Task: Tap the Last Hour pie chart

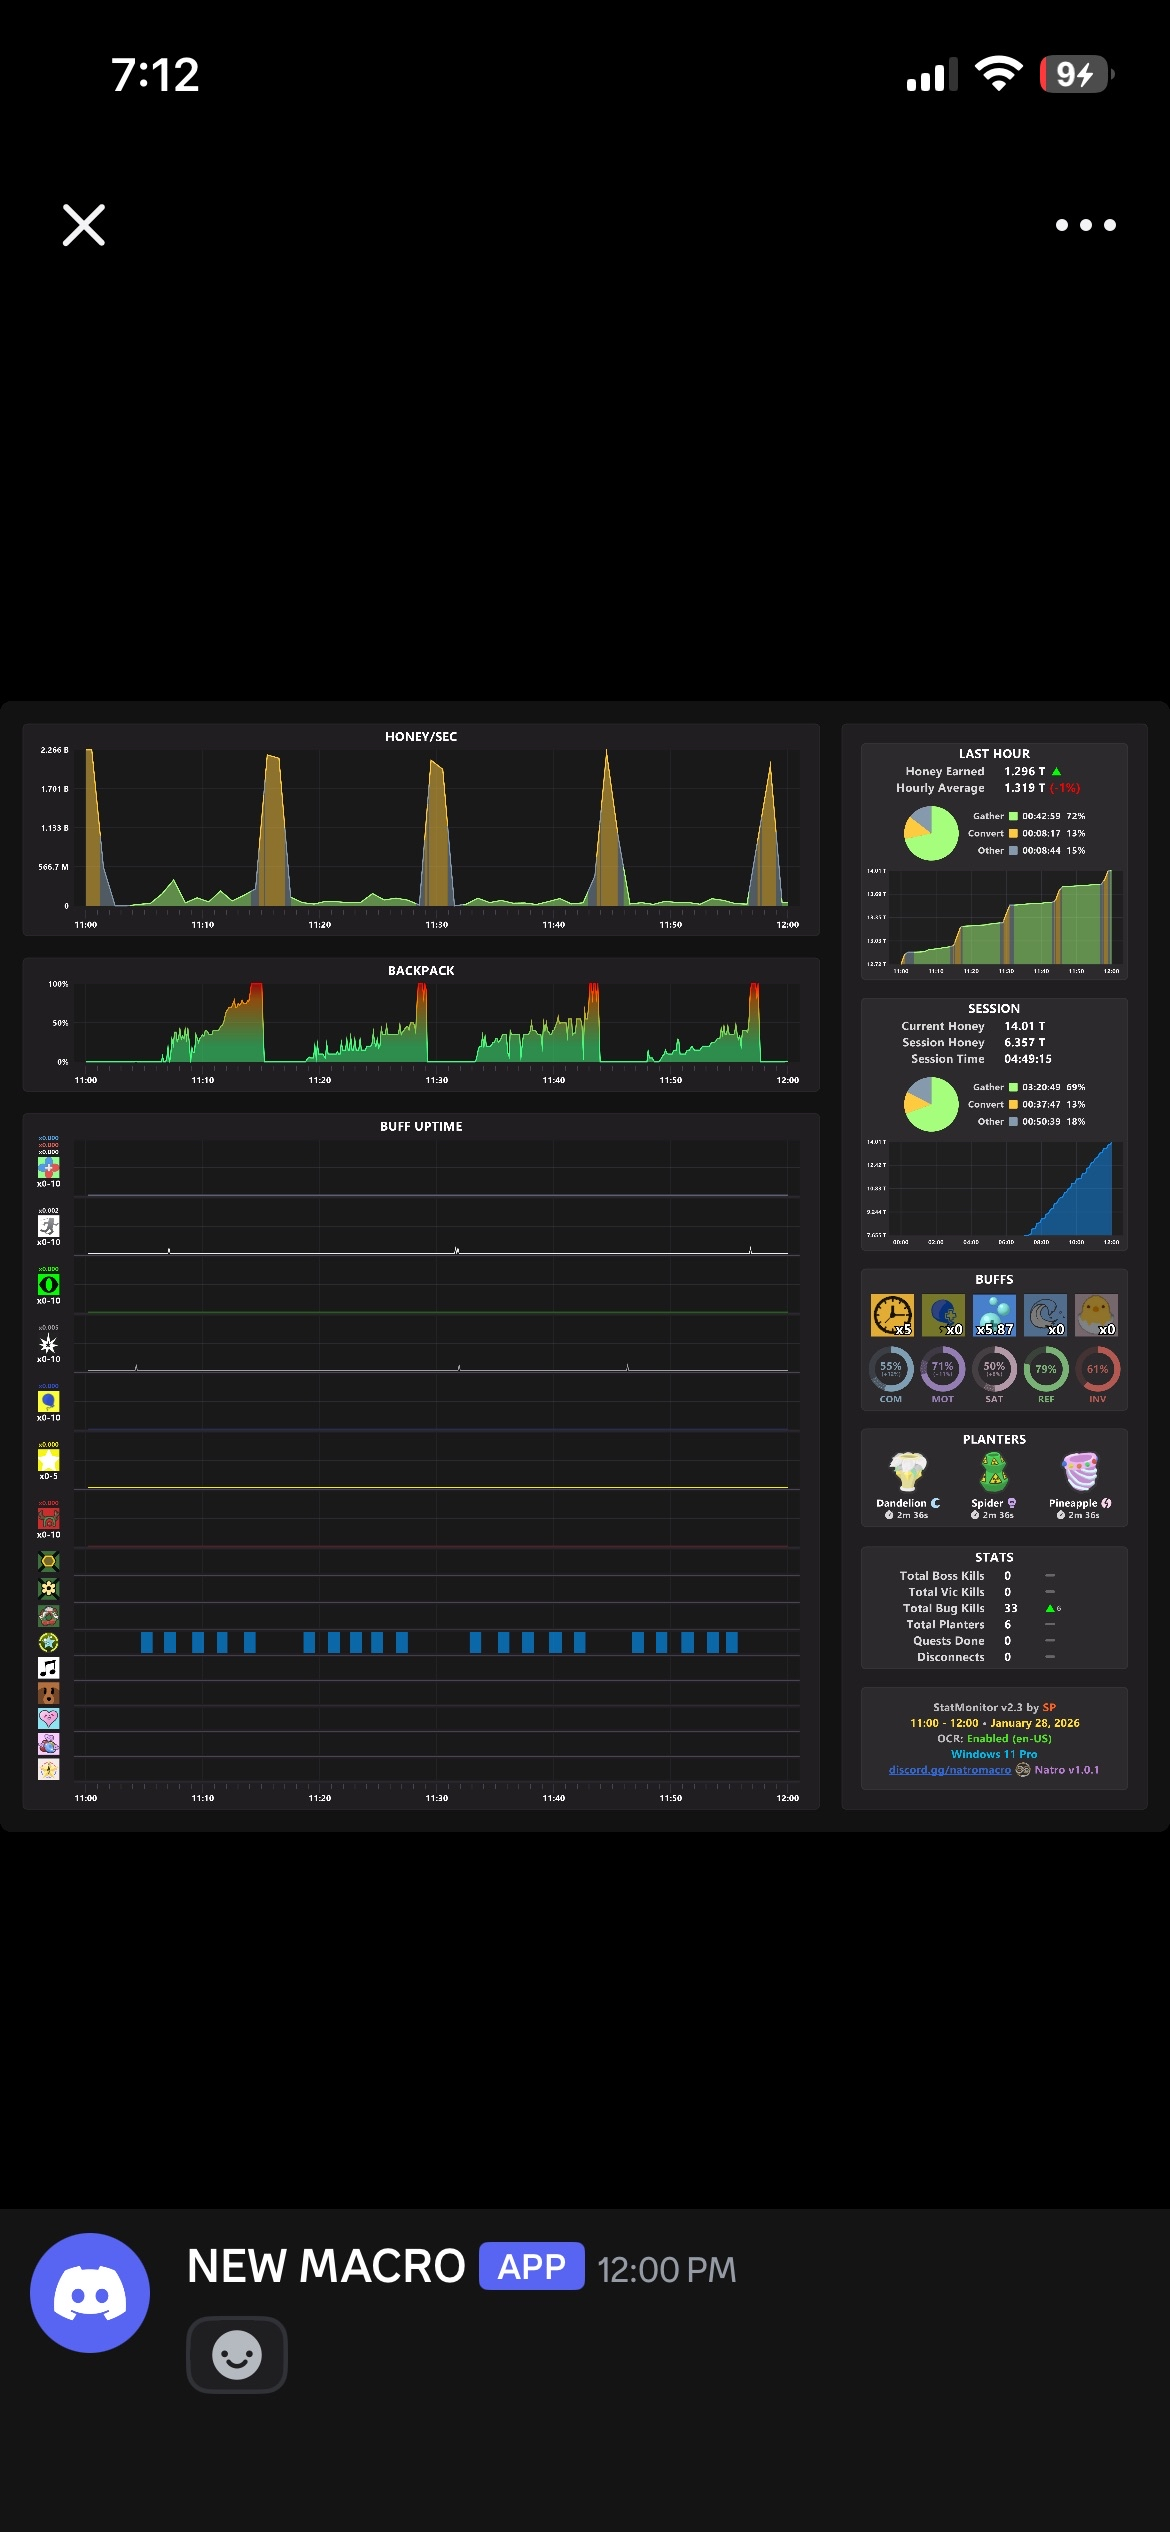Action: point(931,833)
